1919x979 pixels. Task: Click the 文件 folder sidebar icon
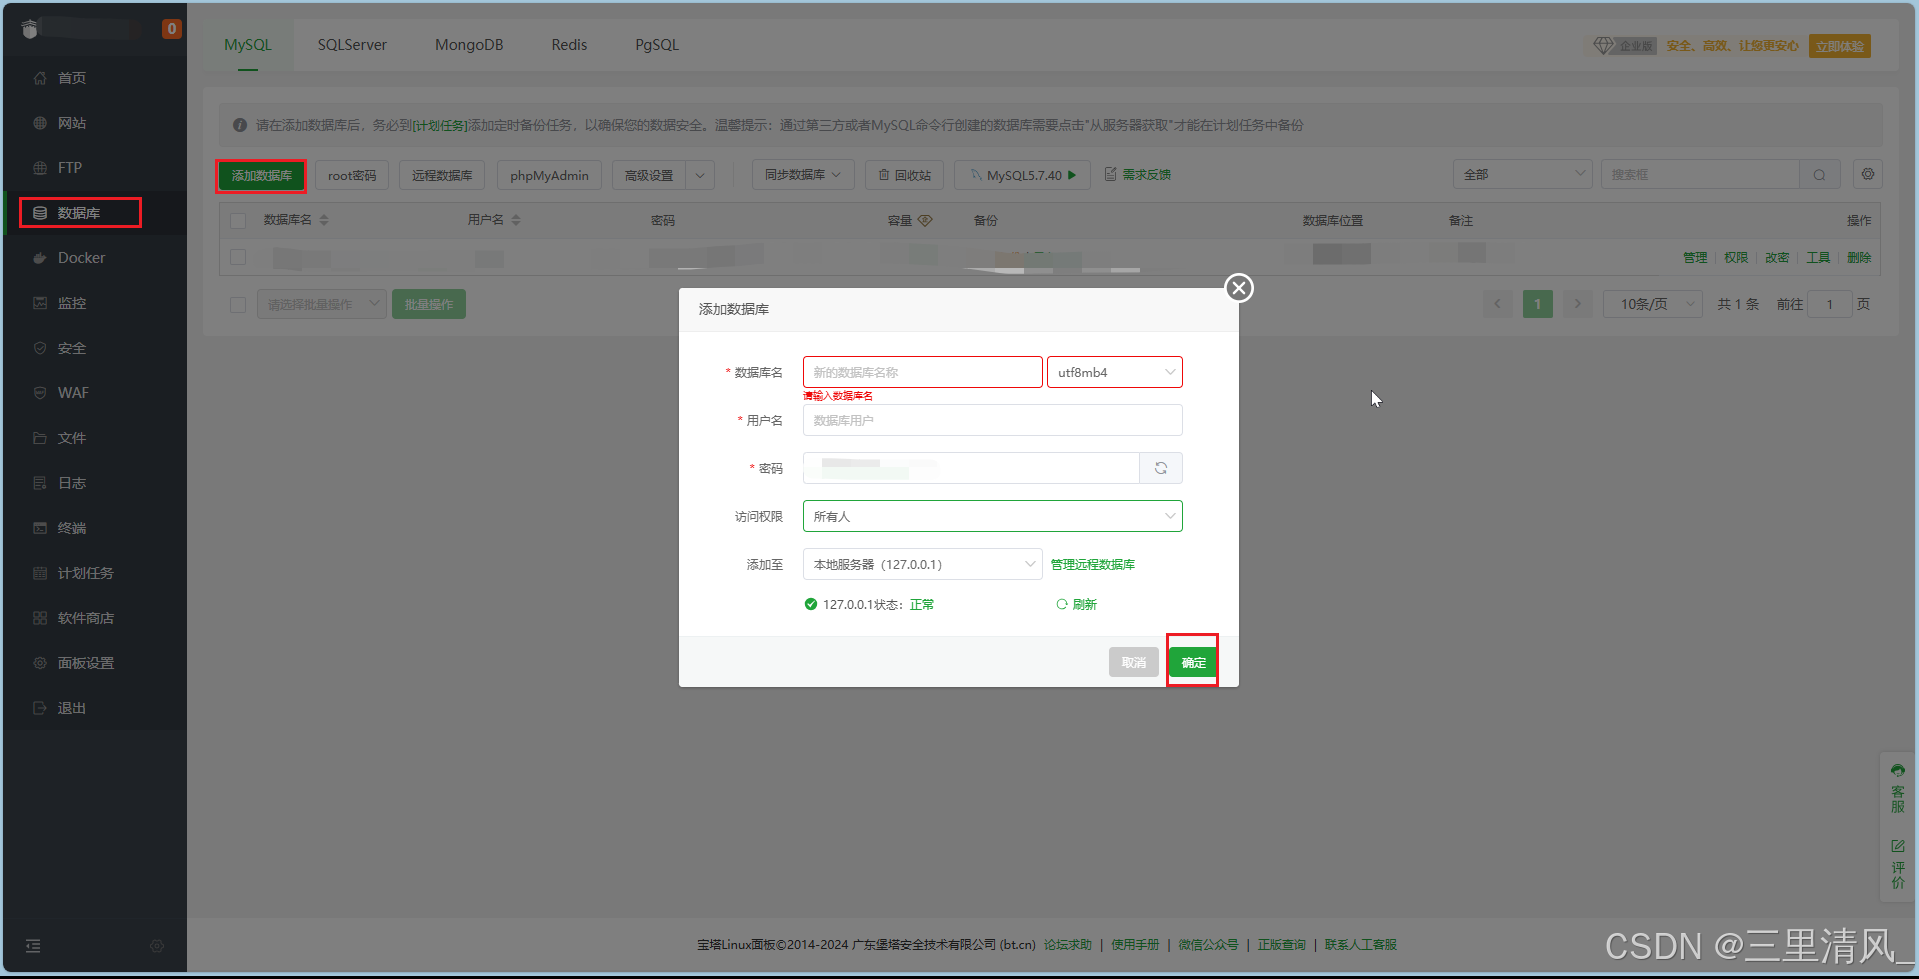tap(40, 438)
